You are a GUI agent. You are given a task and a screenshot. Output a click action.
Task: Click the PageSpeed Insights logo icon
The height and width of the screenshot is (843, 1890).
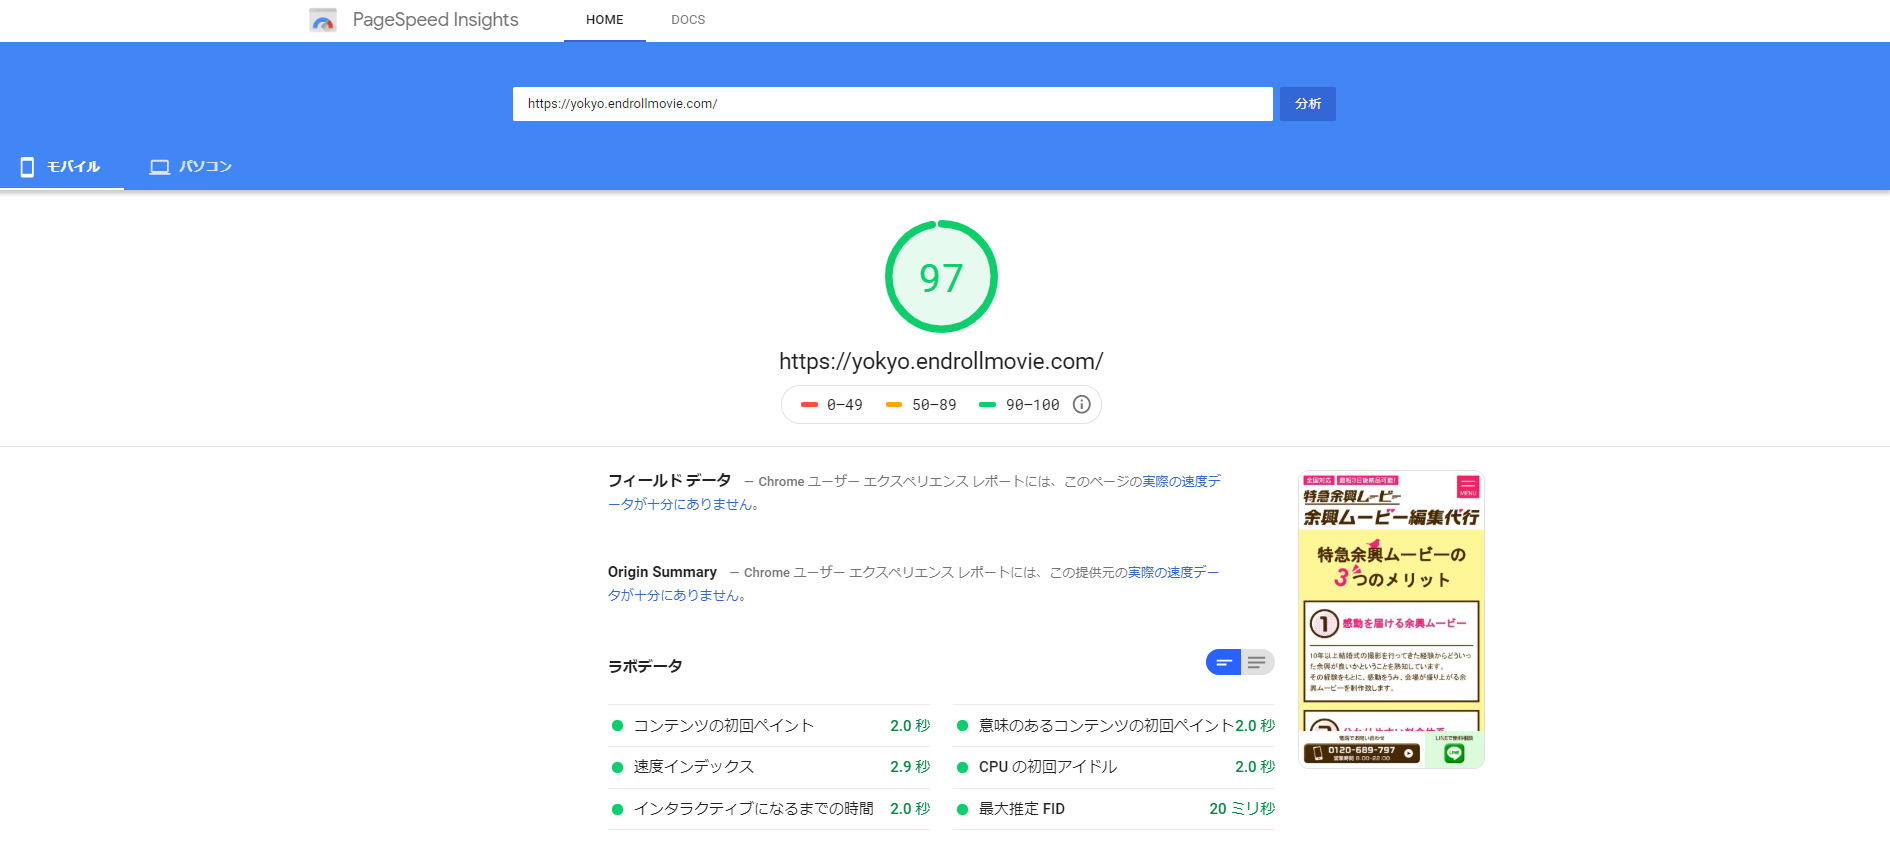point(323,20)
